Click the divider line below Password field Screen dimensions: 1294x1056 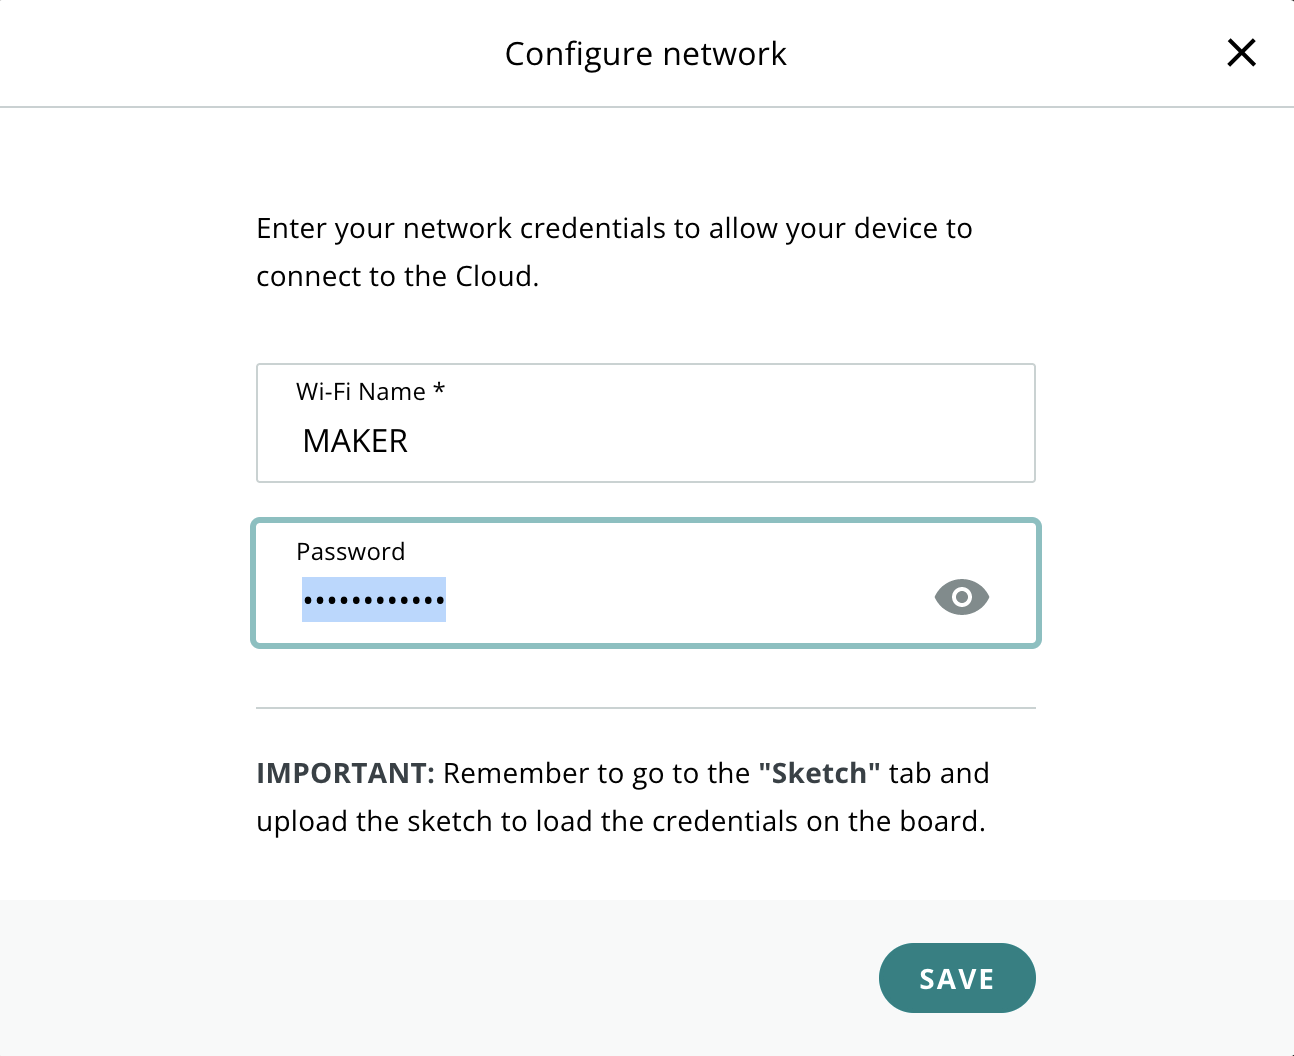coord(645,708)
